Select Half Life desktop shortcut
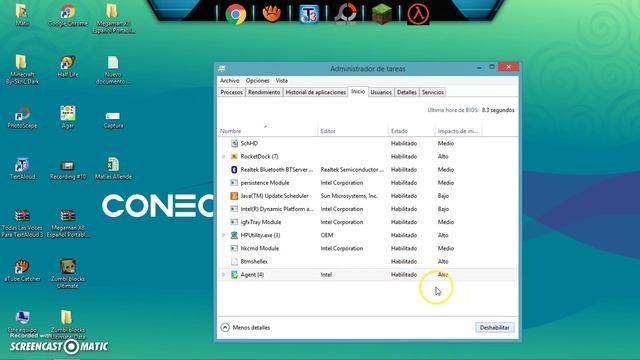The height and width of the screenshot is (360, 640). click(x=68, y=67)
